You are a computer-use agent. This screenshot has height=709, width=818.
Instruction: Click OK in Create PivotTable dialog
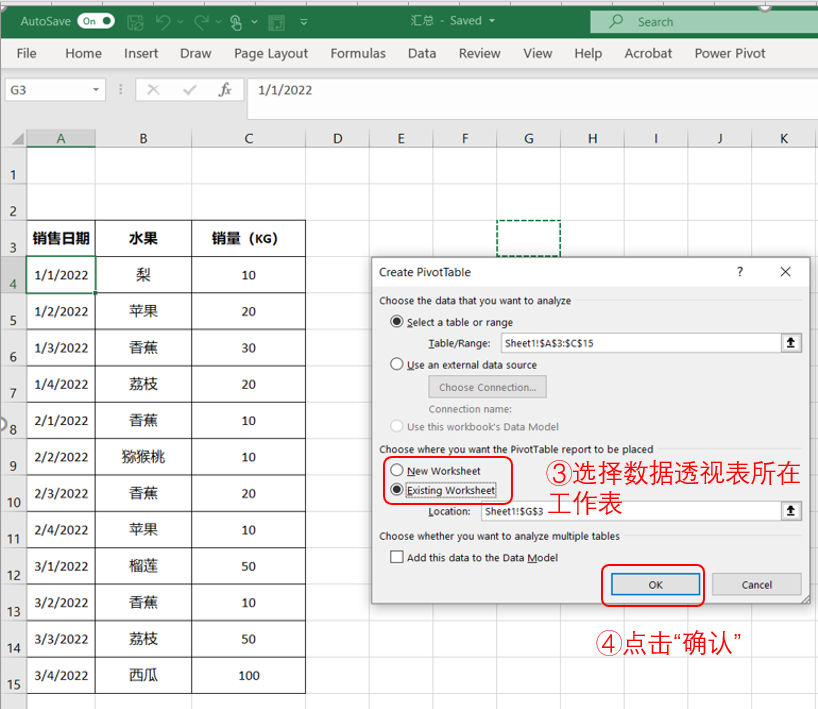(x=655, y=584)
